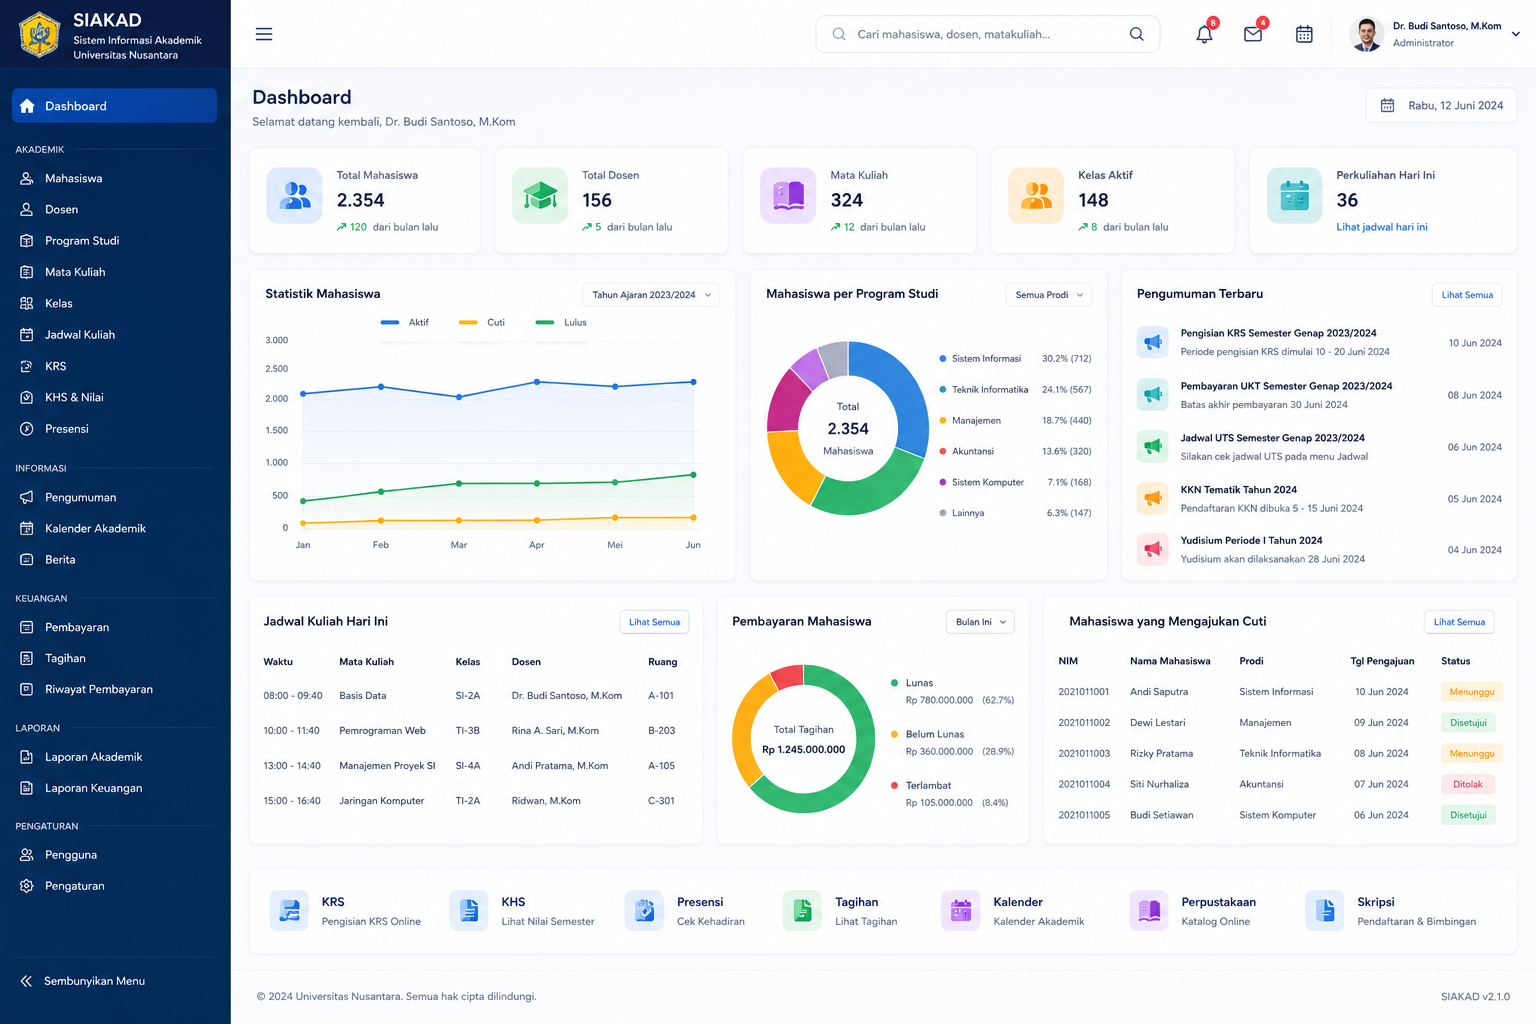Click the Disetujui status for Dewi Lestari
The width and height of the screenshot is (1536, 1024).
click(1468, 723)
